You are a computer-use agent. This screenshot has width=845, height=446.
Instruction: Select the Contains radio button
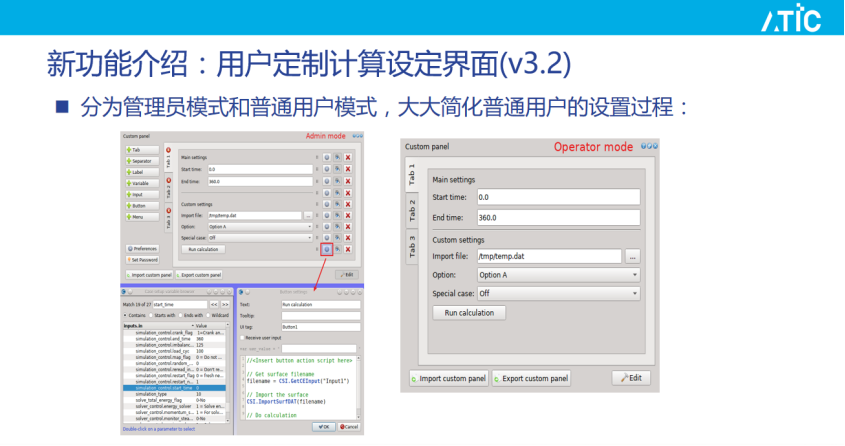125,315
